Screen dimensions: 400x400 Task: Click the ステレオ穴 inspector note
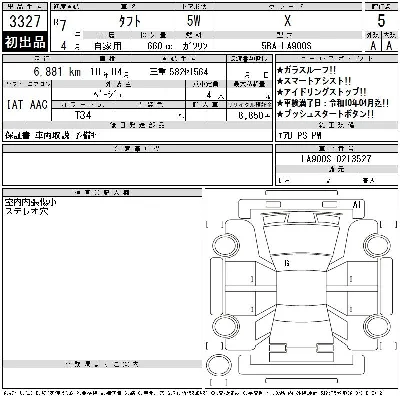27,211
